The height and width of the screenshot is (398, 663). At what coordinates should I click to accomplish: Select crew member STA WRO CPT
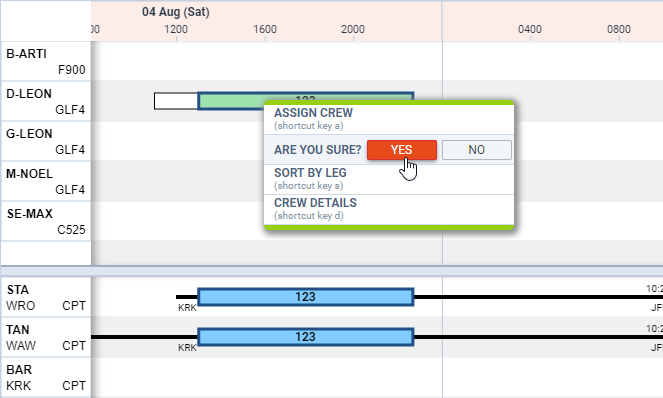[x=46, y=297]
